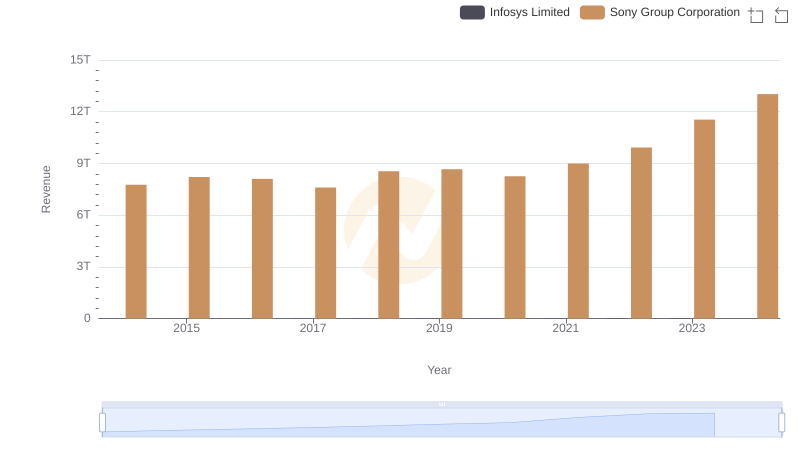The height and width of the screenshot is (461, 800).
Task: Toggle Sony Group Corporation legend series
Action: [660, 12]
